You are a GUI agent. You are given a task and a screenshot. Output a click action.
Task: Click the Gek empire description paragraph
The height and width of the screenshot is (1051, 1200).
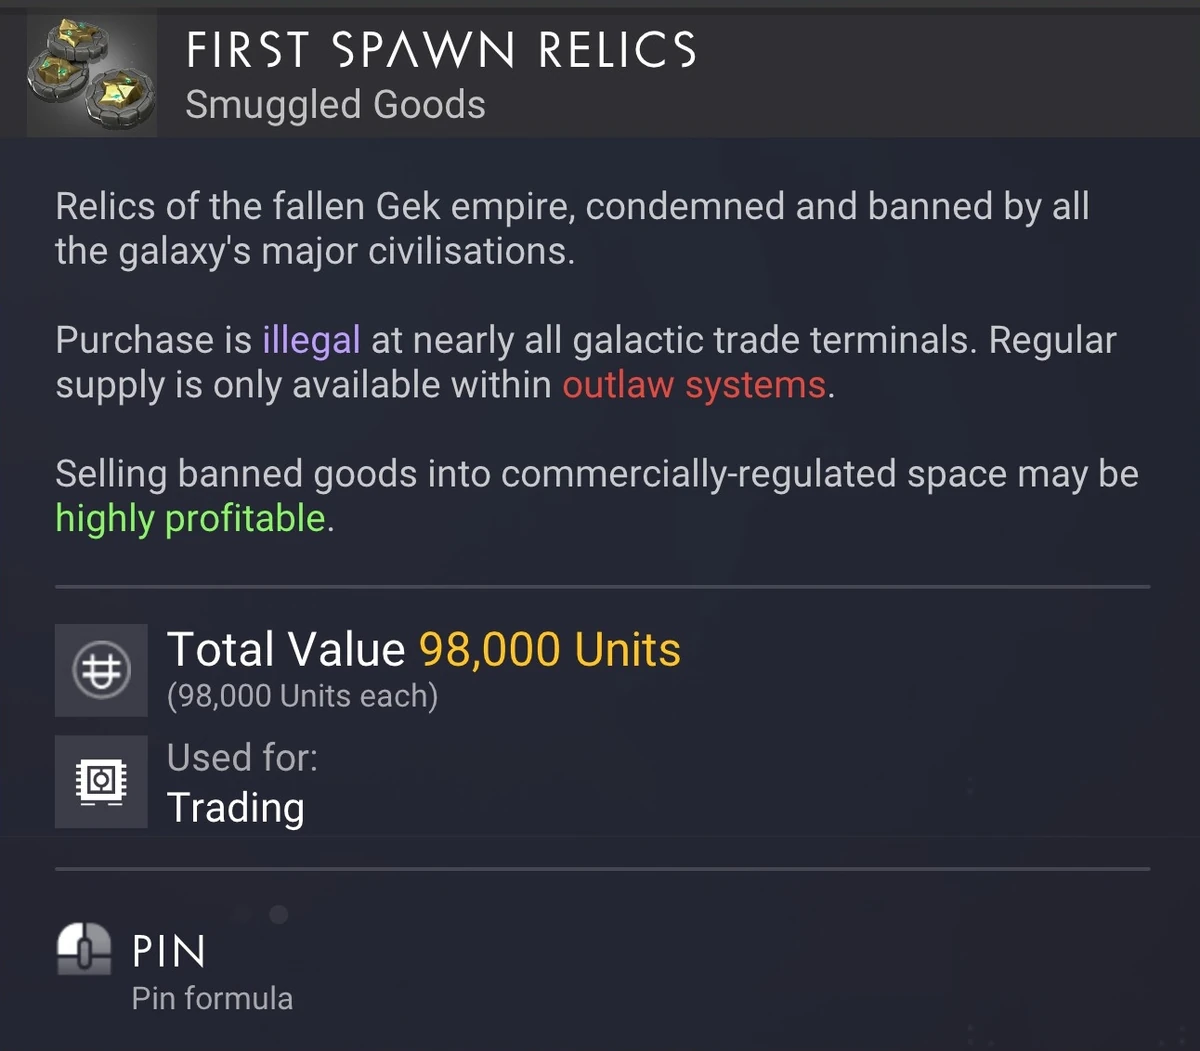[x=572, y=229]
